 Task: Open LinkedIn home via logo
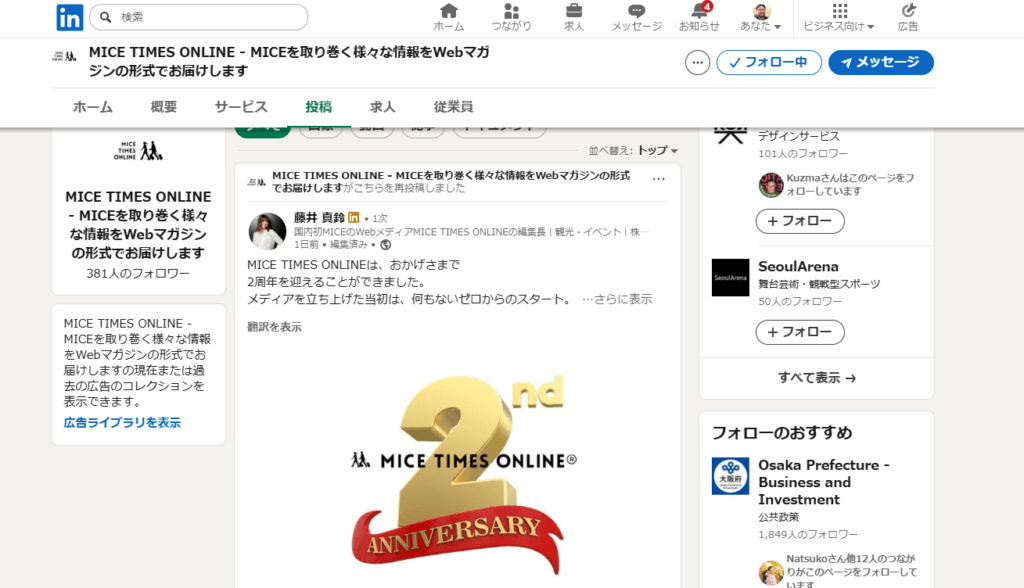tap(69, 18)
